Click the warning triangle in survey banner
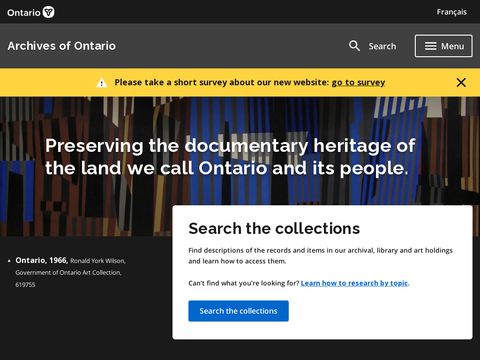The height and width of the screenshot is (360, 480). (x=102, y=83)
